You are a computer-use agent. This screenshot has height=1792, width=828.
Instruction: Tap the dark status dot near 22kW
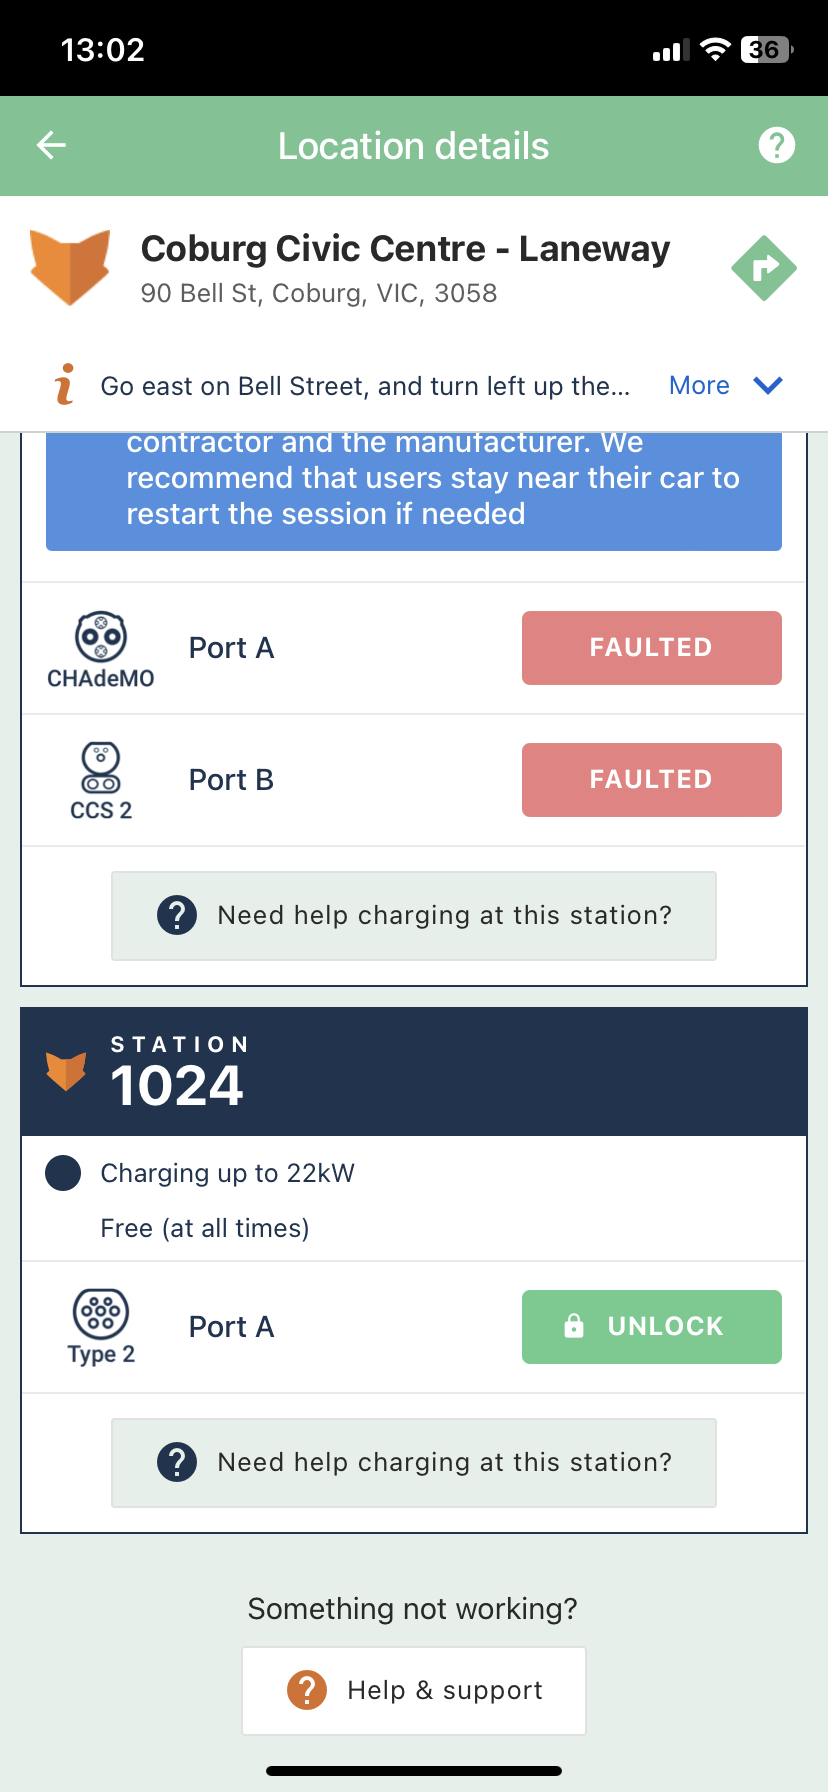(63, 1173)
